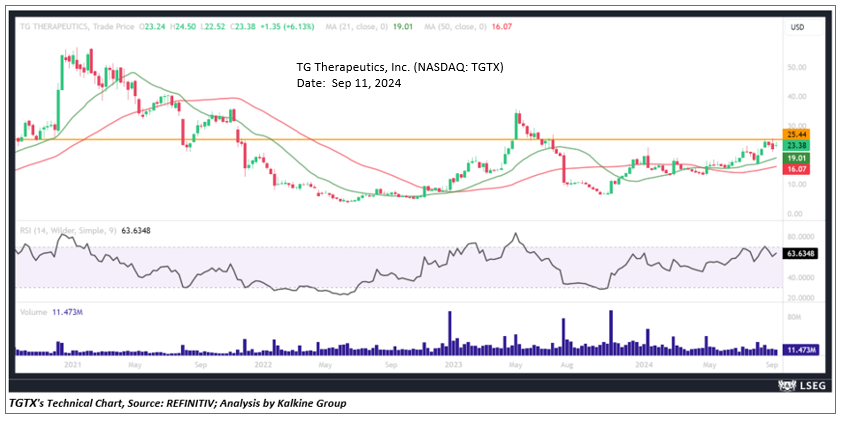This screenshot has width=846, height=423.
Task: Click the black 63.6348 RSI value tag
Action: pyautogui.click(x=800, y=253)
